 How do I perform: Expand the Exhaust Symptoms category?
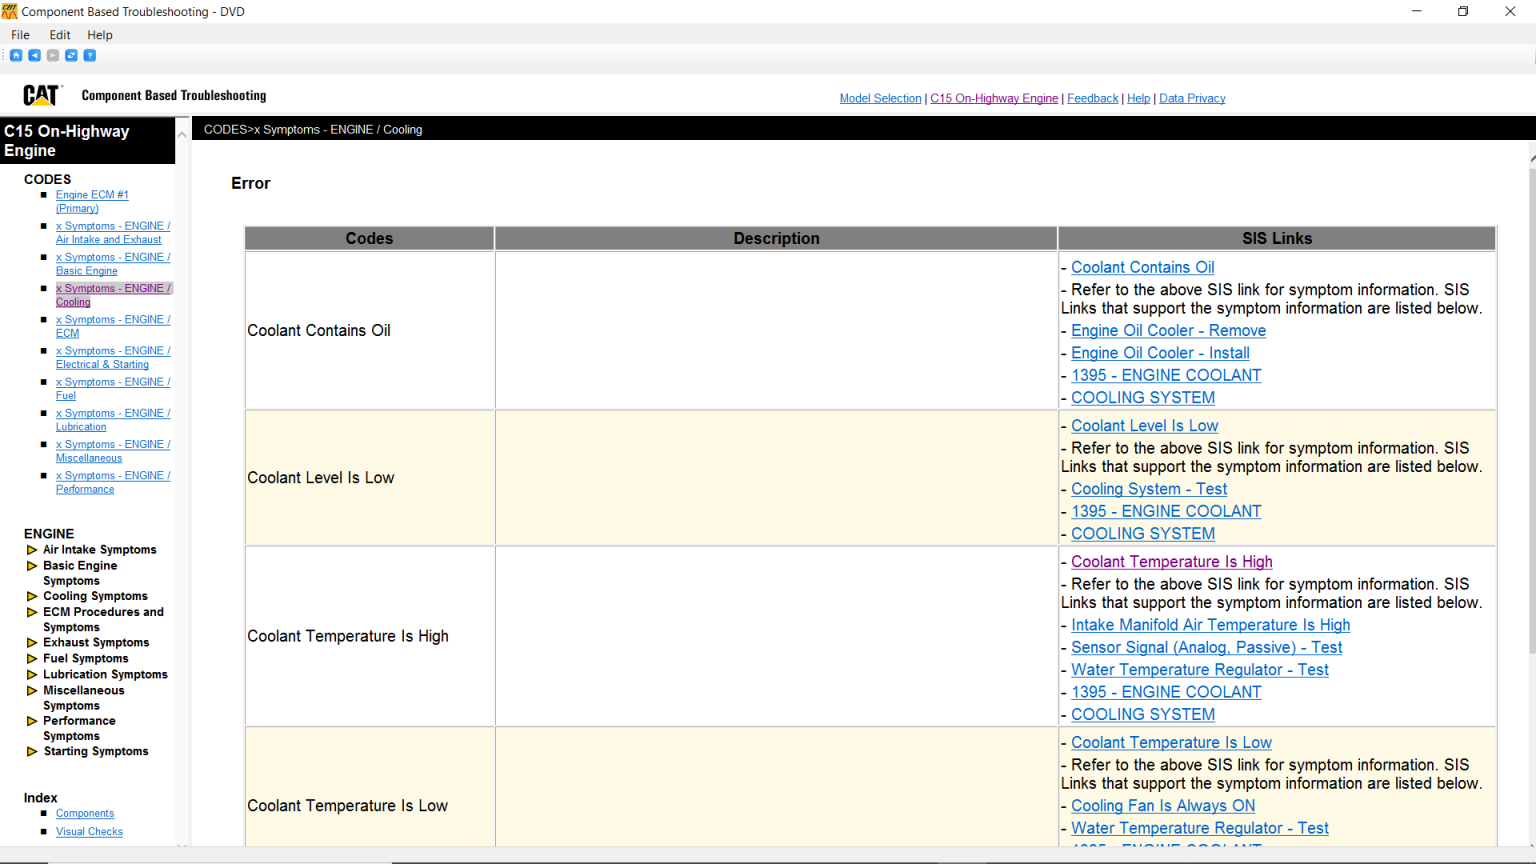31,642
